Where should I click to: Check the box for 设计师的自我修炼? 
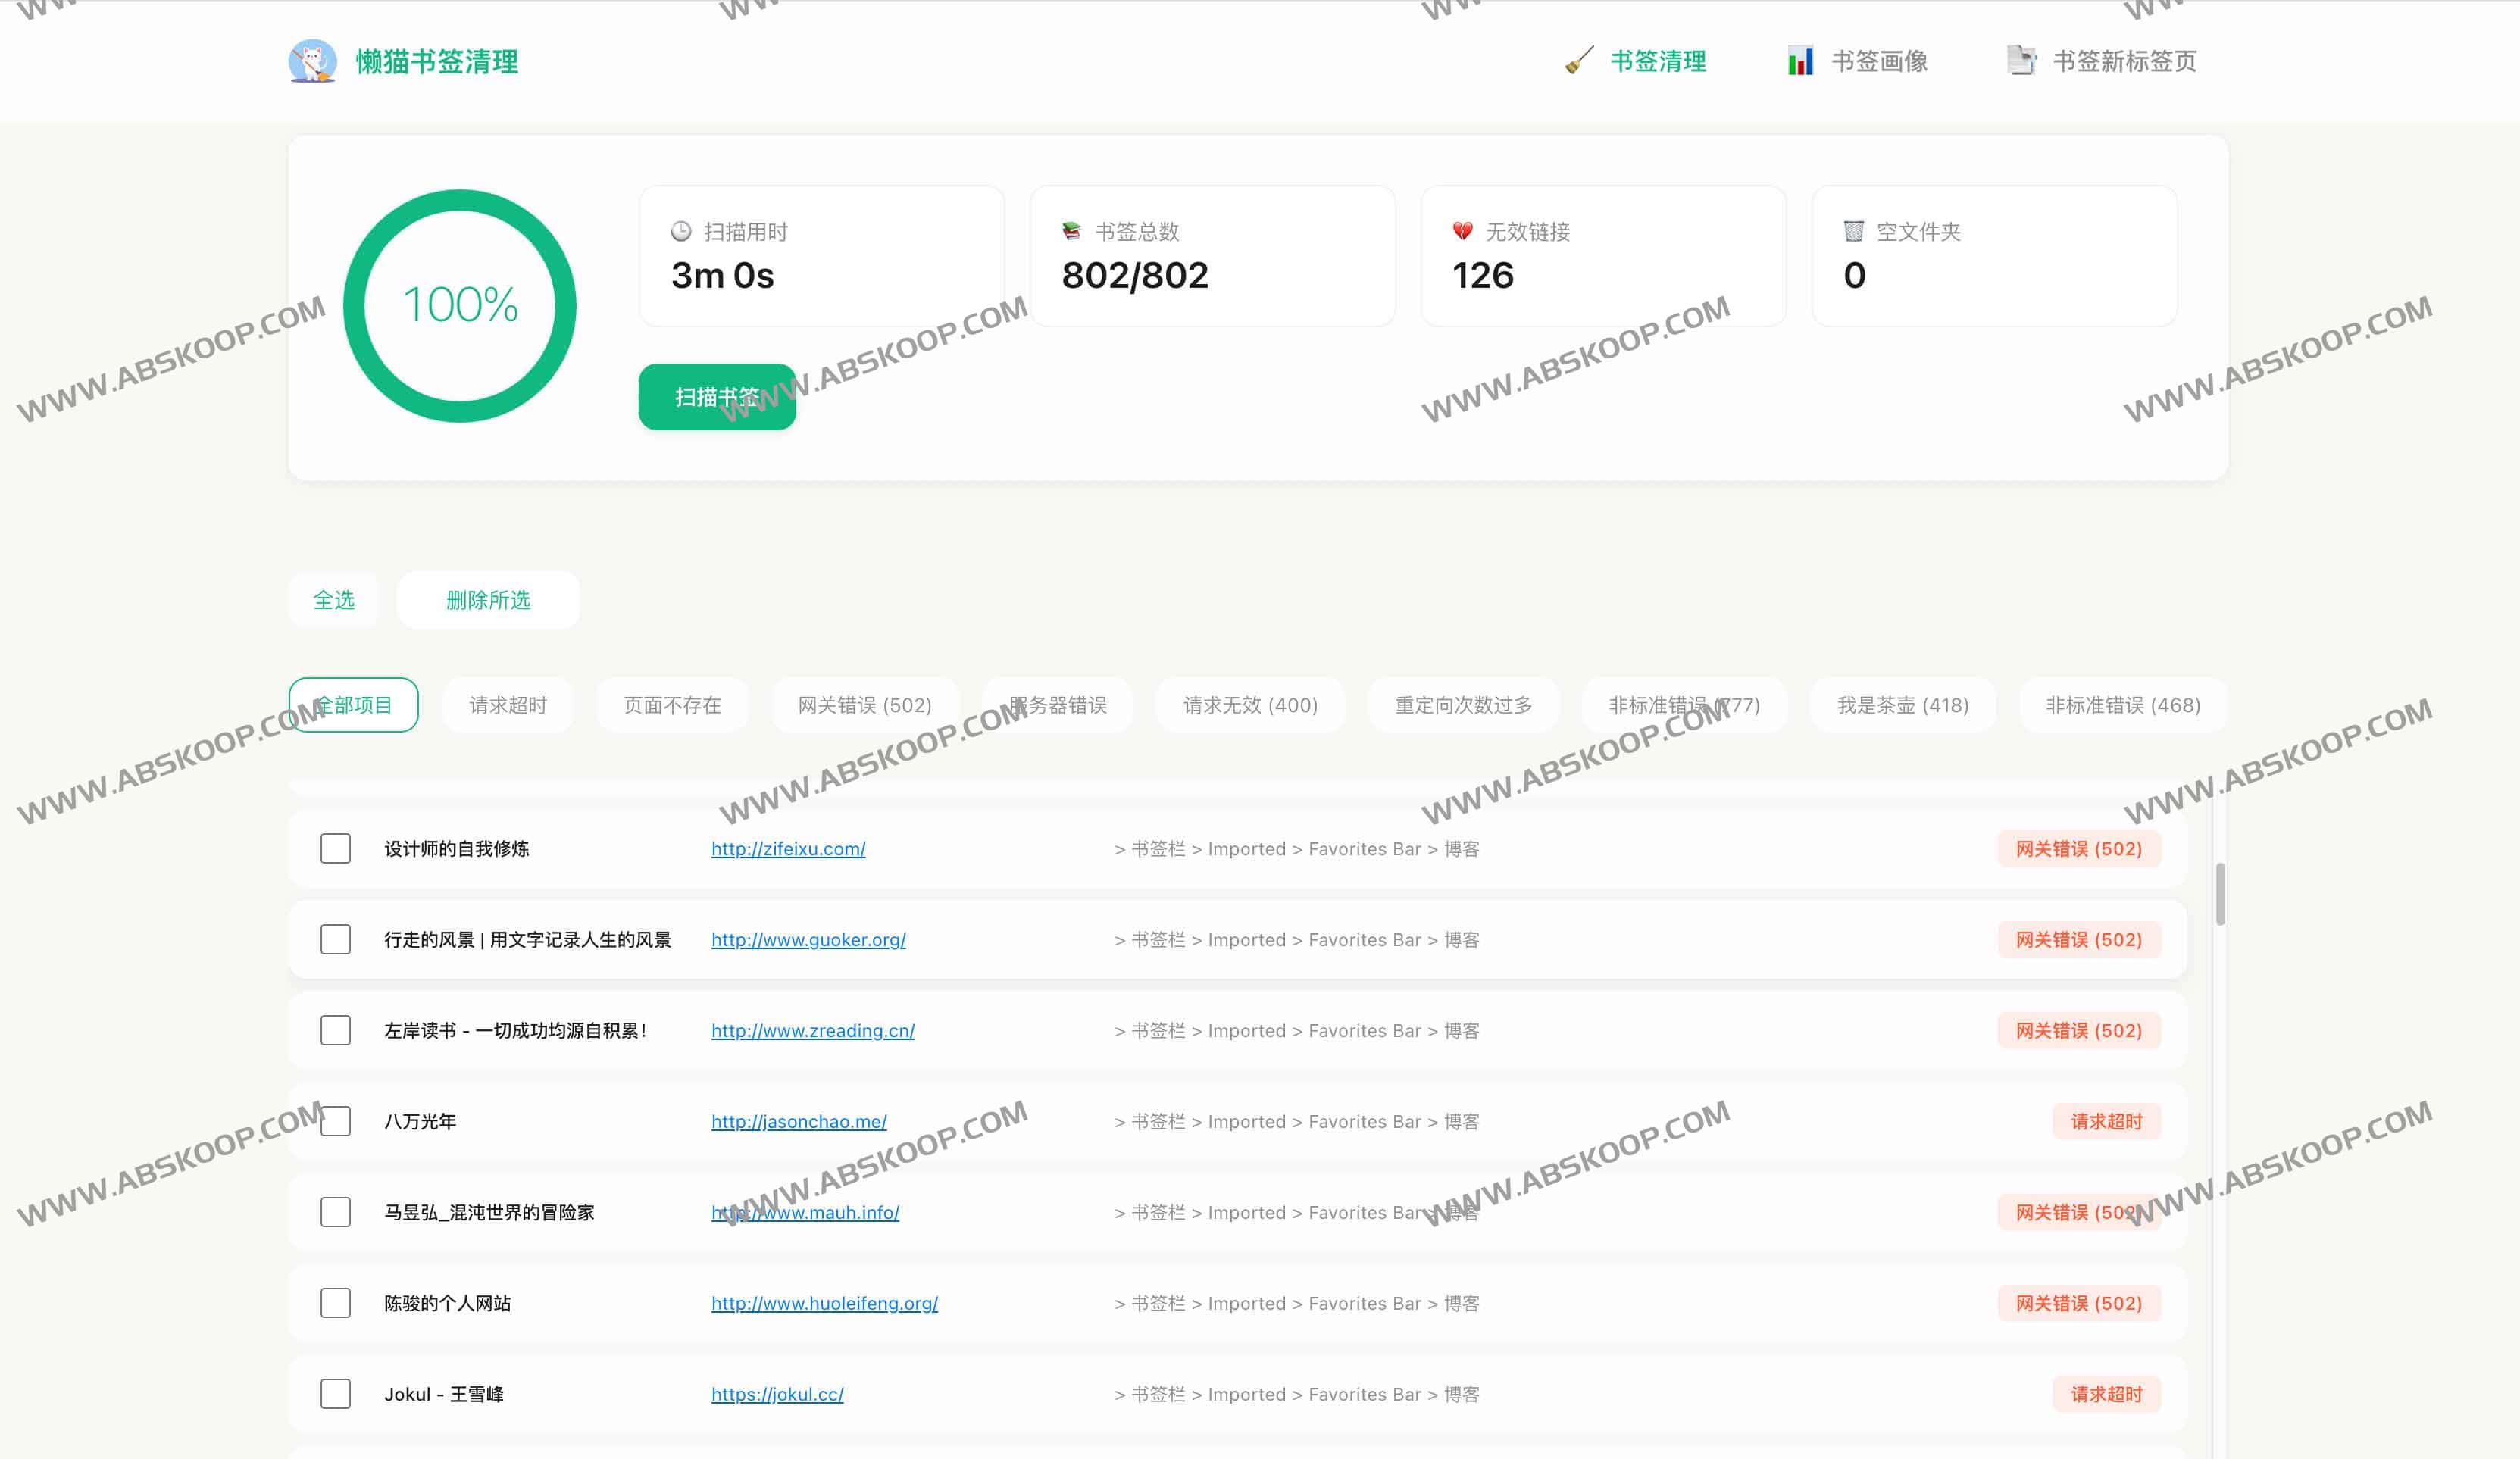[335, 849]
